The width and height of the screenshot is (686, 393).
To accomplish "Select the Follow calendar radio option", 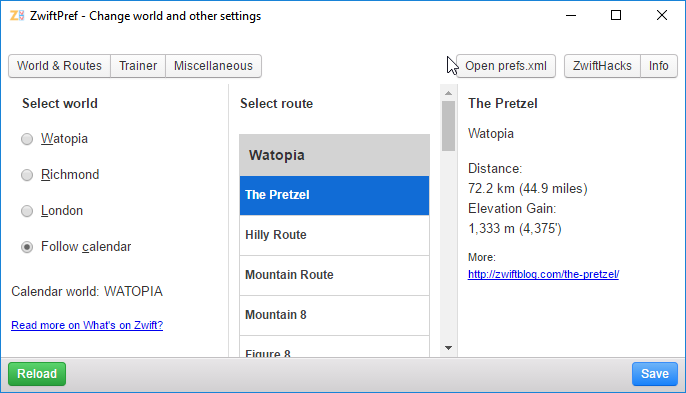I will click(x=27, y=247).
